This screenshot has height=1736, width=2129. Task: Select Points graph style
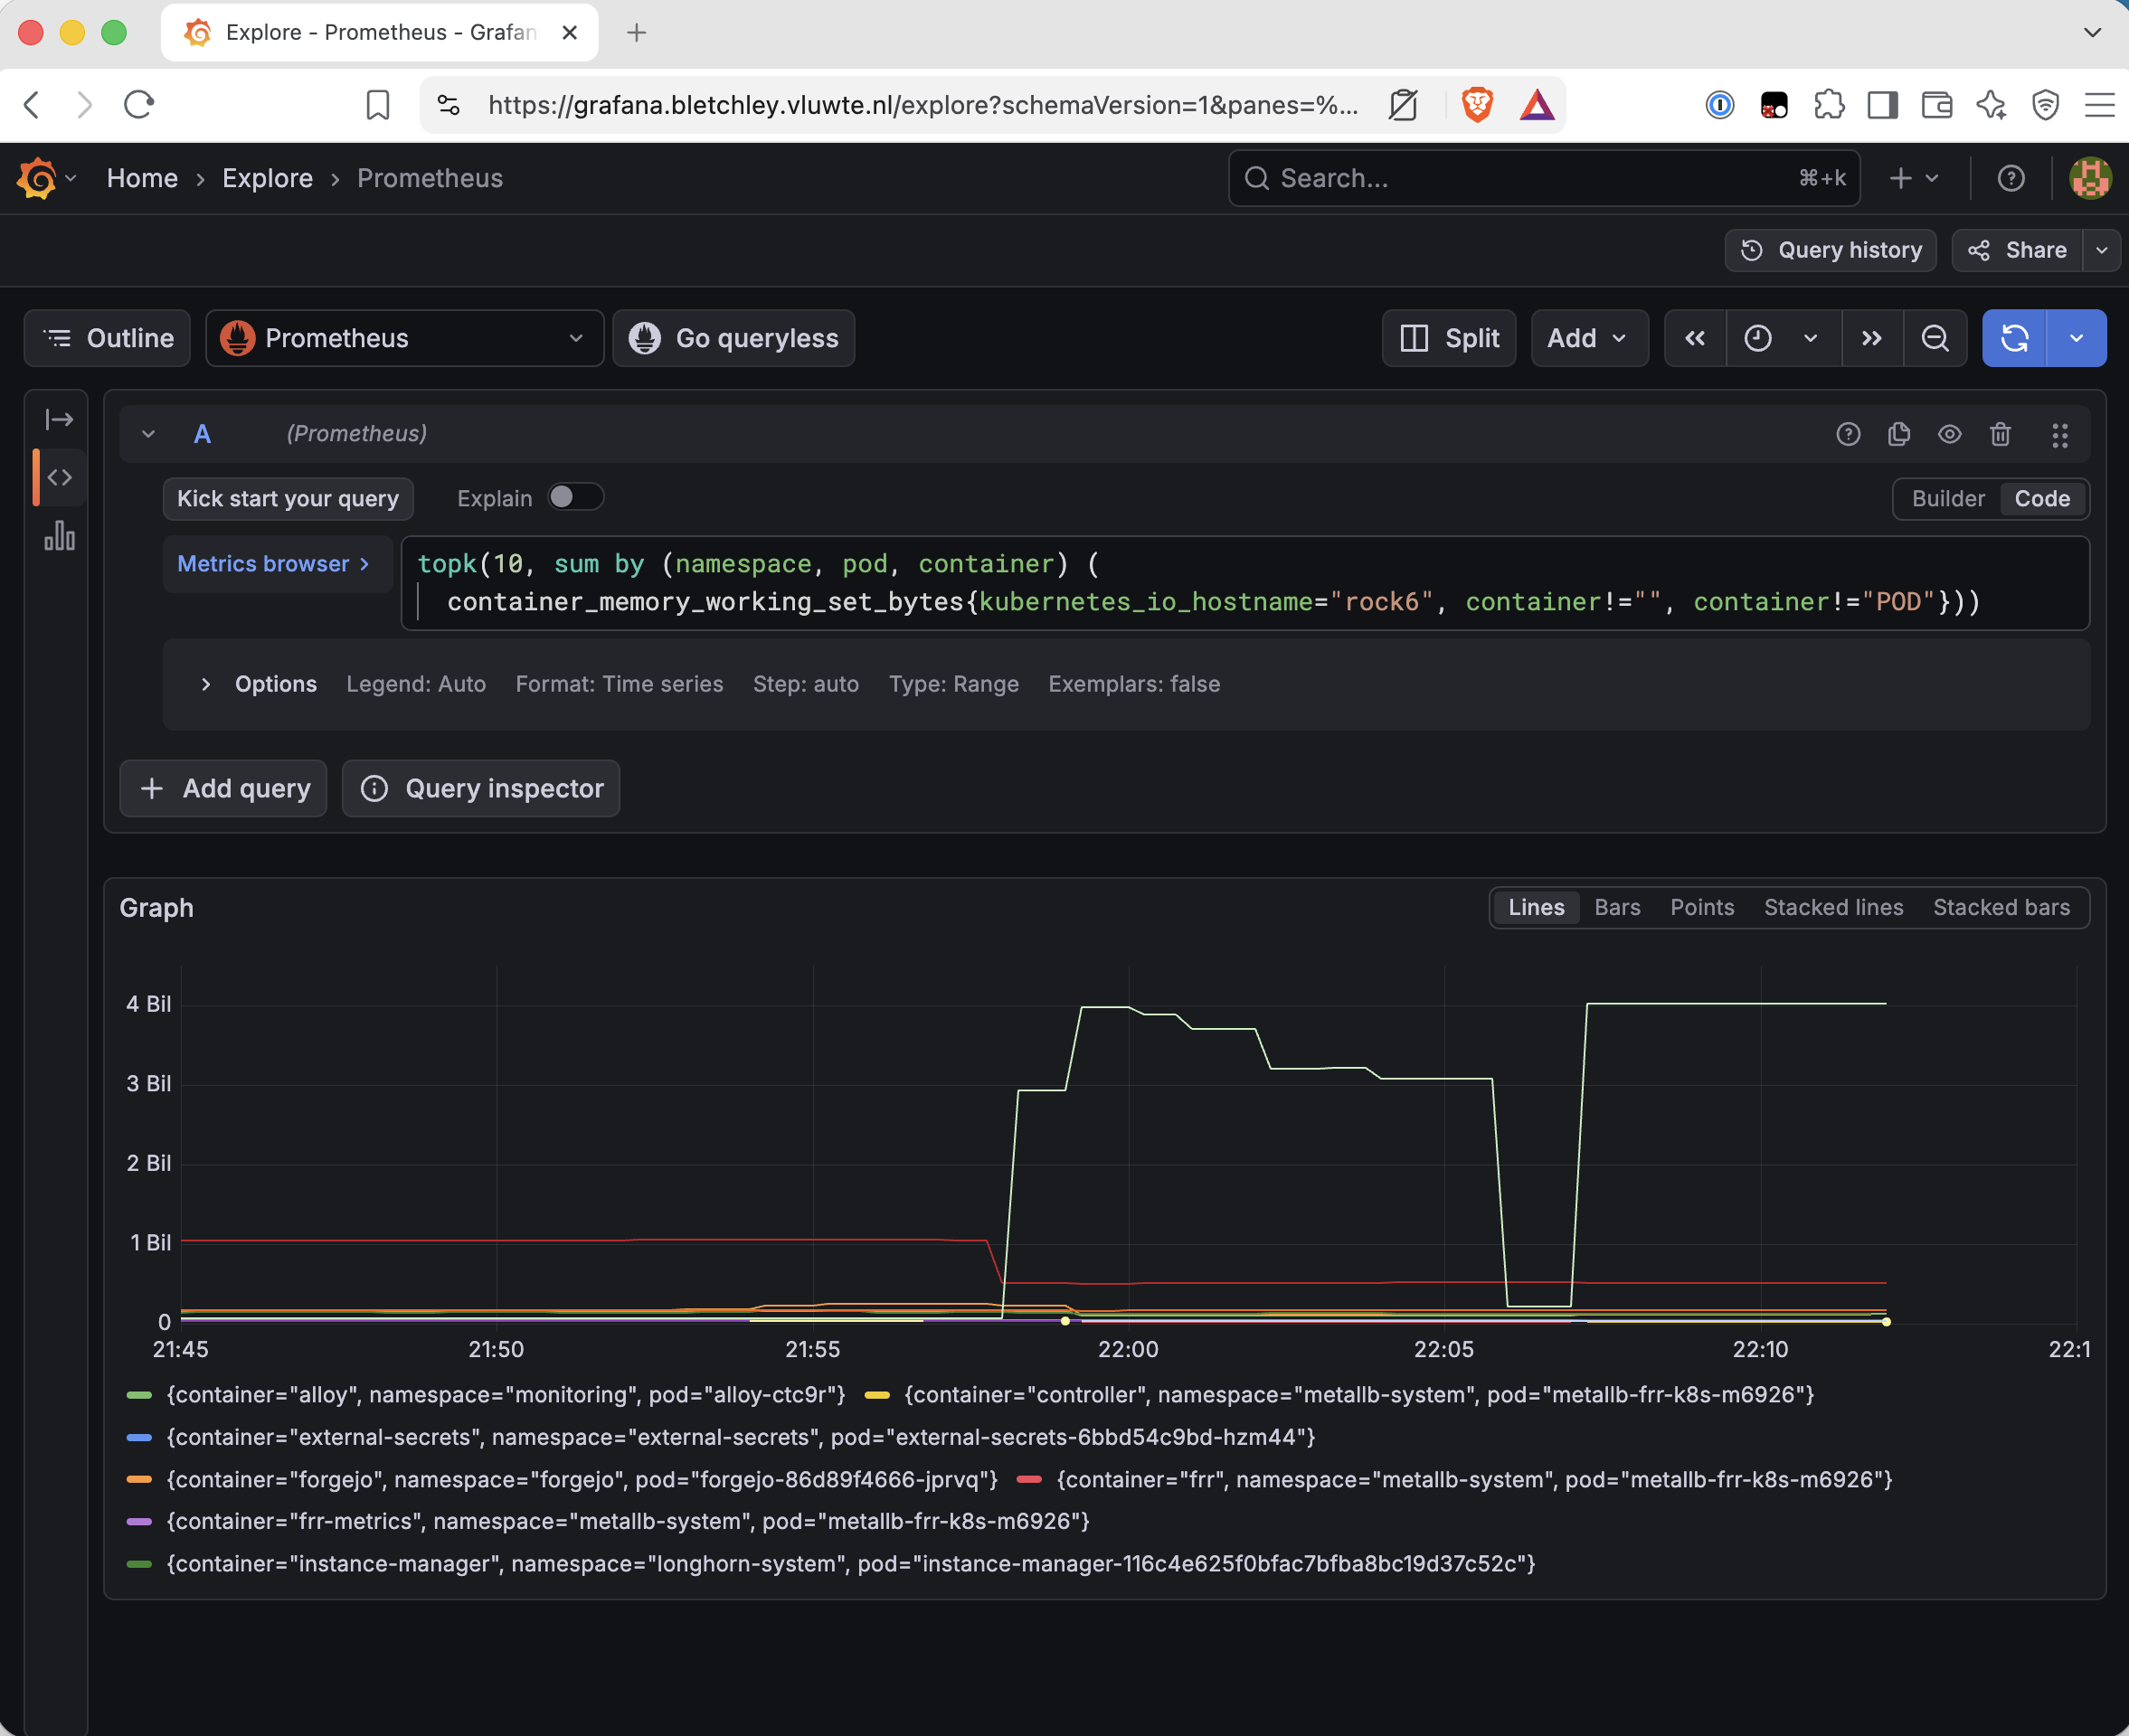point(1702,907)
